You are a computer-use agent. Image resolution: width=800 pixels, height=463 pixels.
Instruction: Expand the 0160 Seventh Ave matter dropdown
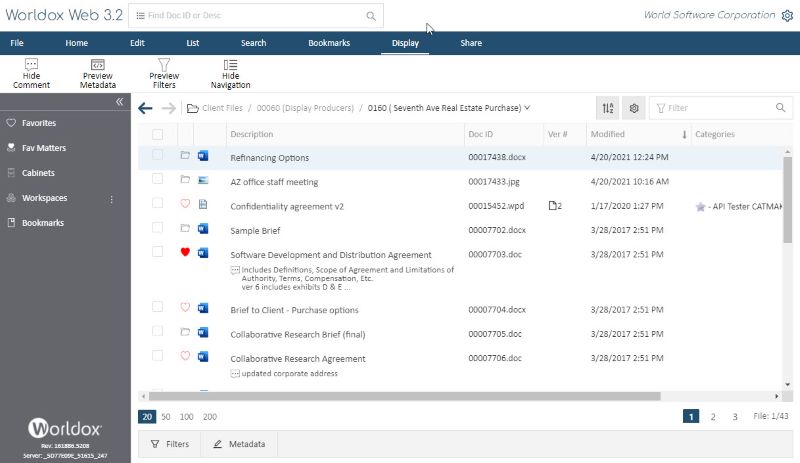click(528, 108)
